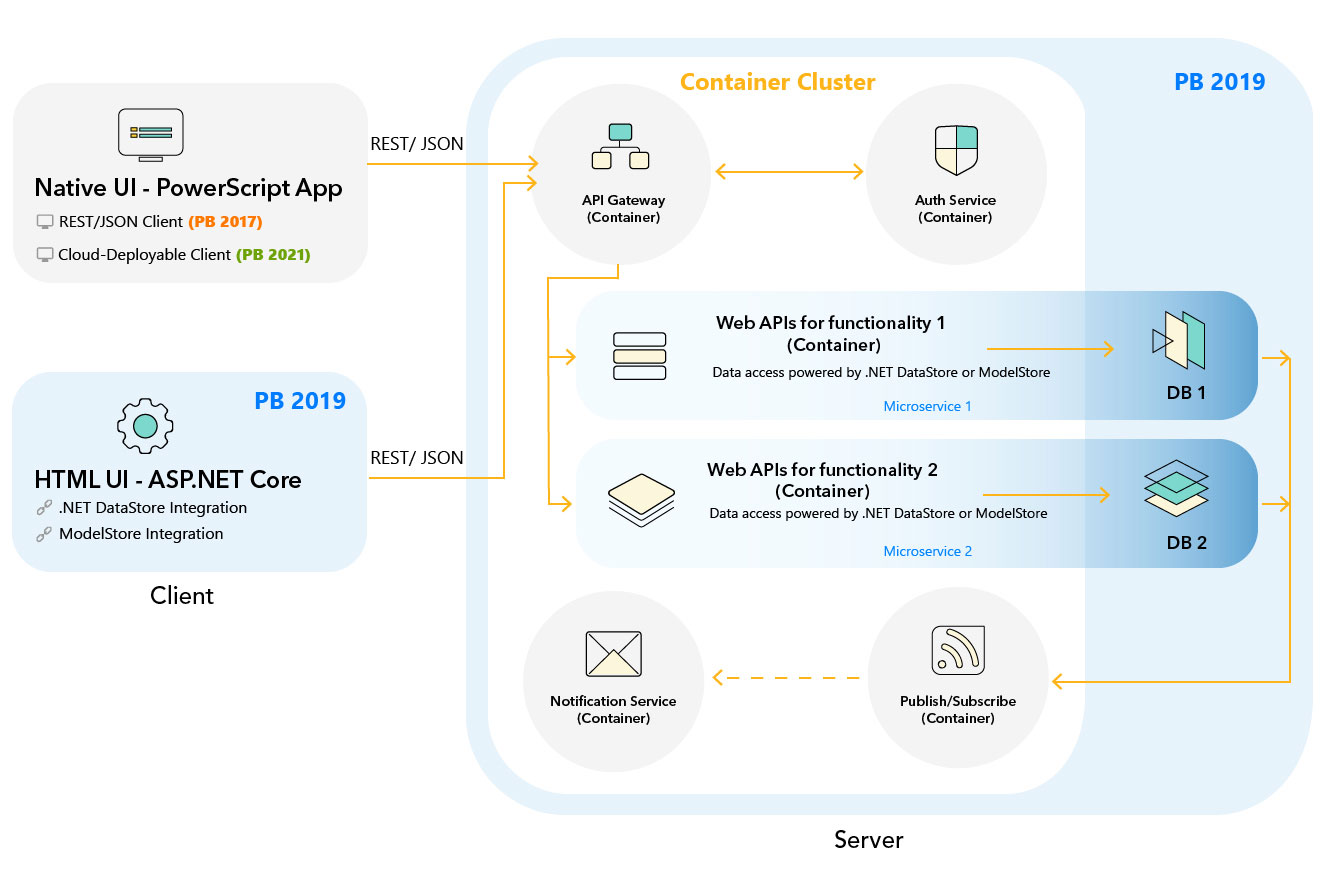Screen dimensions: 1339x874
Task: Click the REST/JSON Client monitor glyph
Action: [x=45, y=221]
